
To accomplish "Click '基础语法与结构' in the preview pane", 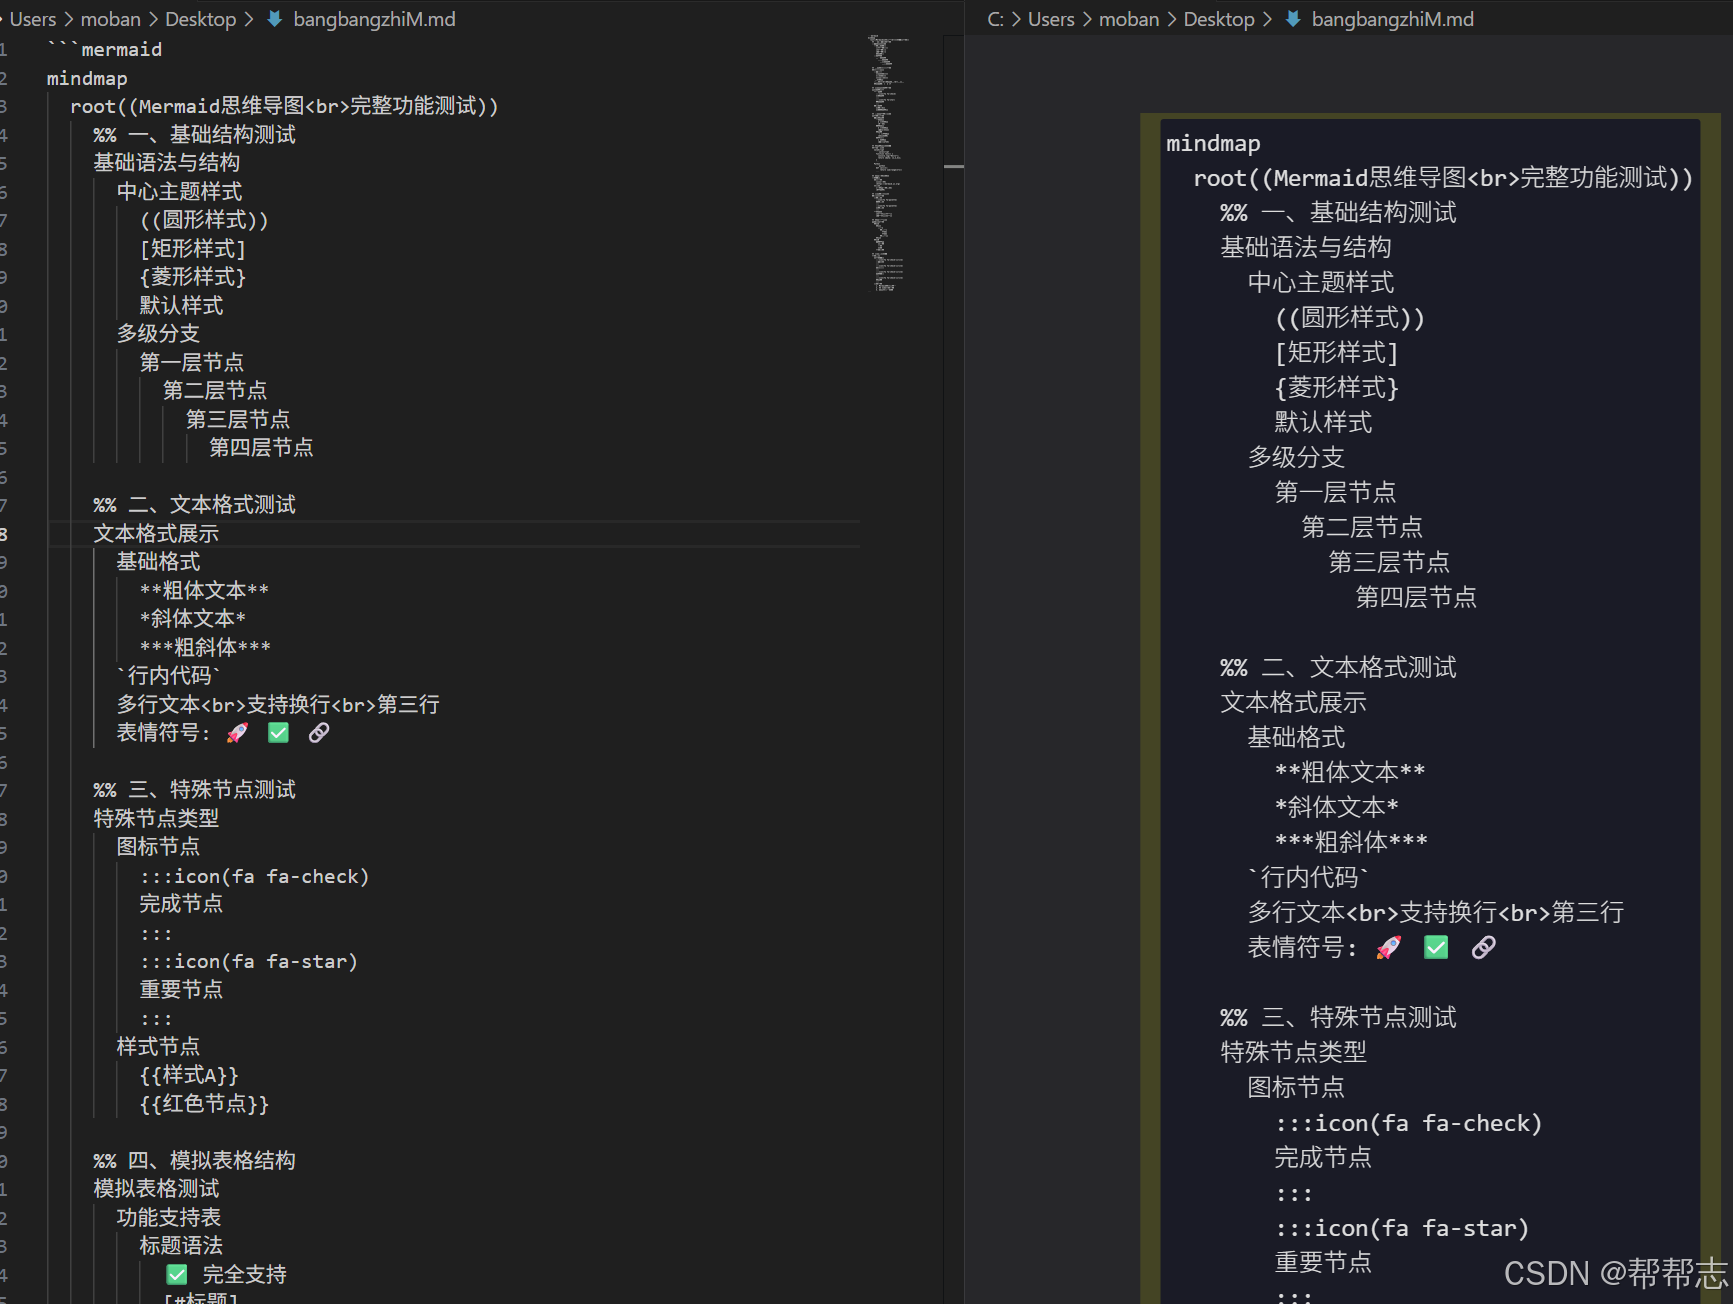I will (1305, 247).
